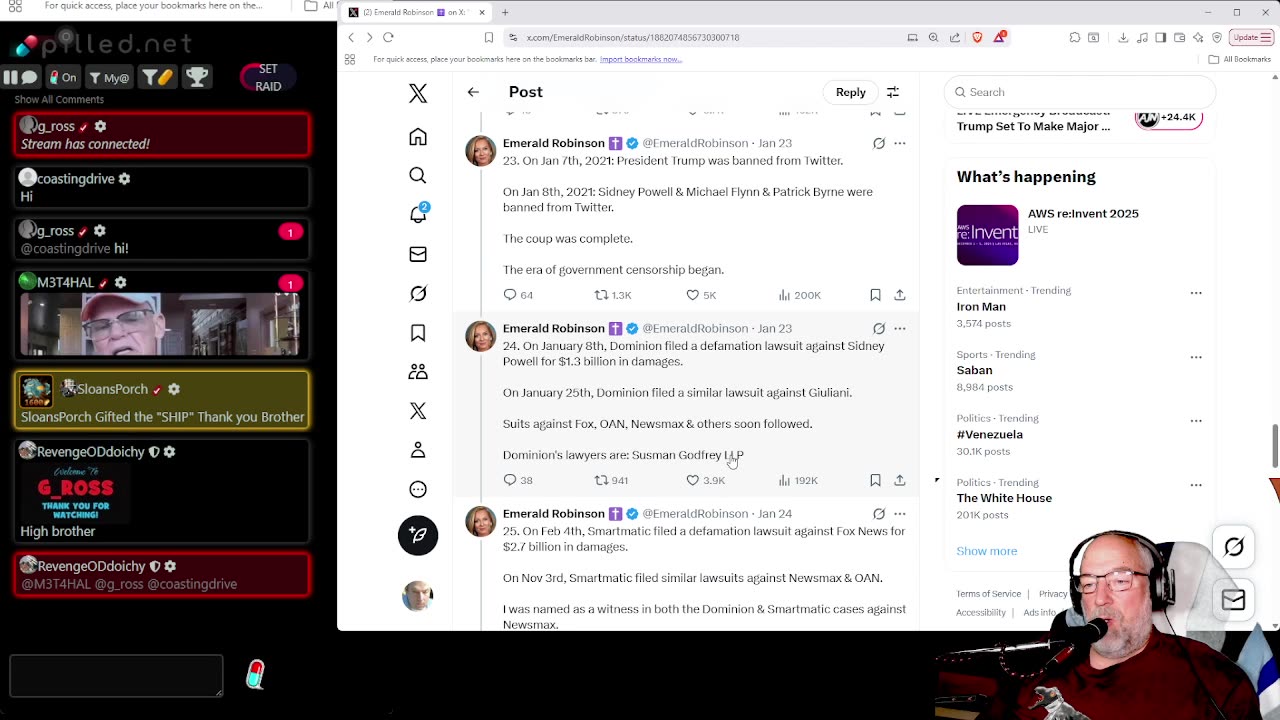Go back with the Post header arrow
Viewport: 1280px width, 720px height.
point(473,92)
